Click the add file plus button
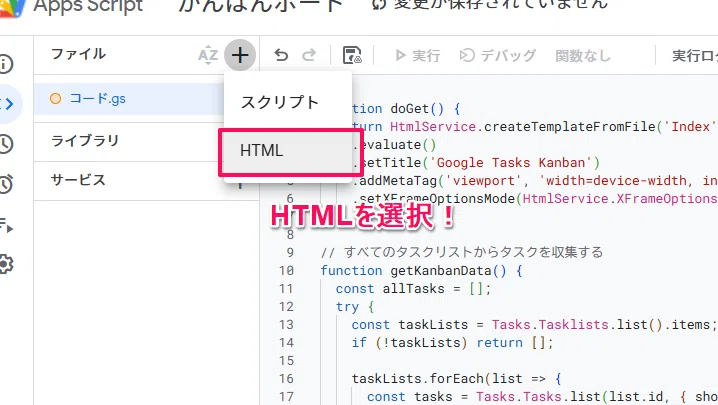The image size is (718, 405). coord(240,55)
